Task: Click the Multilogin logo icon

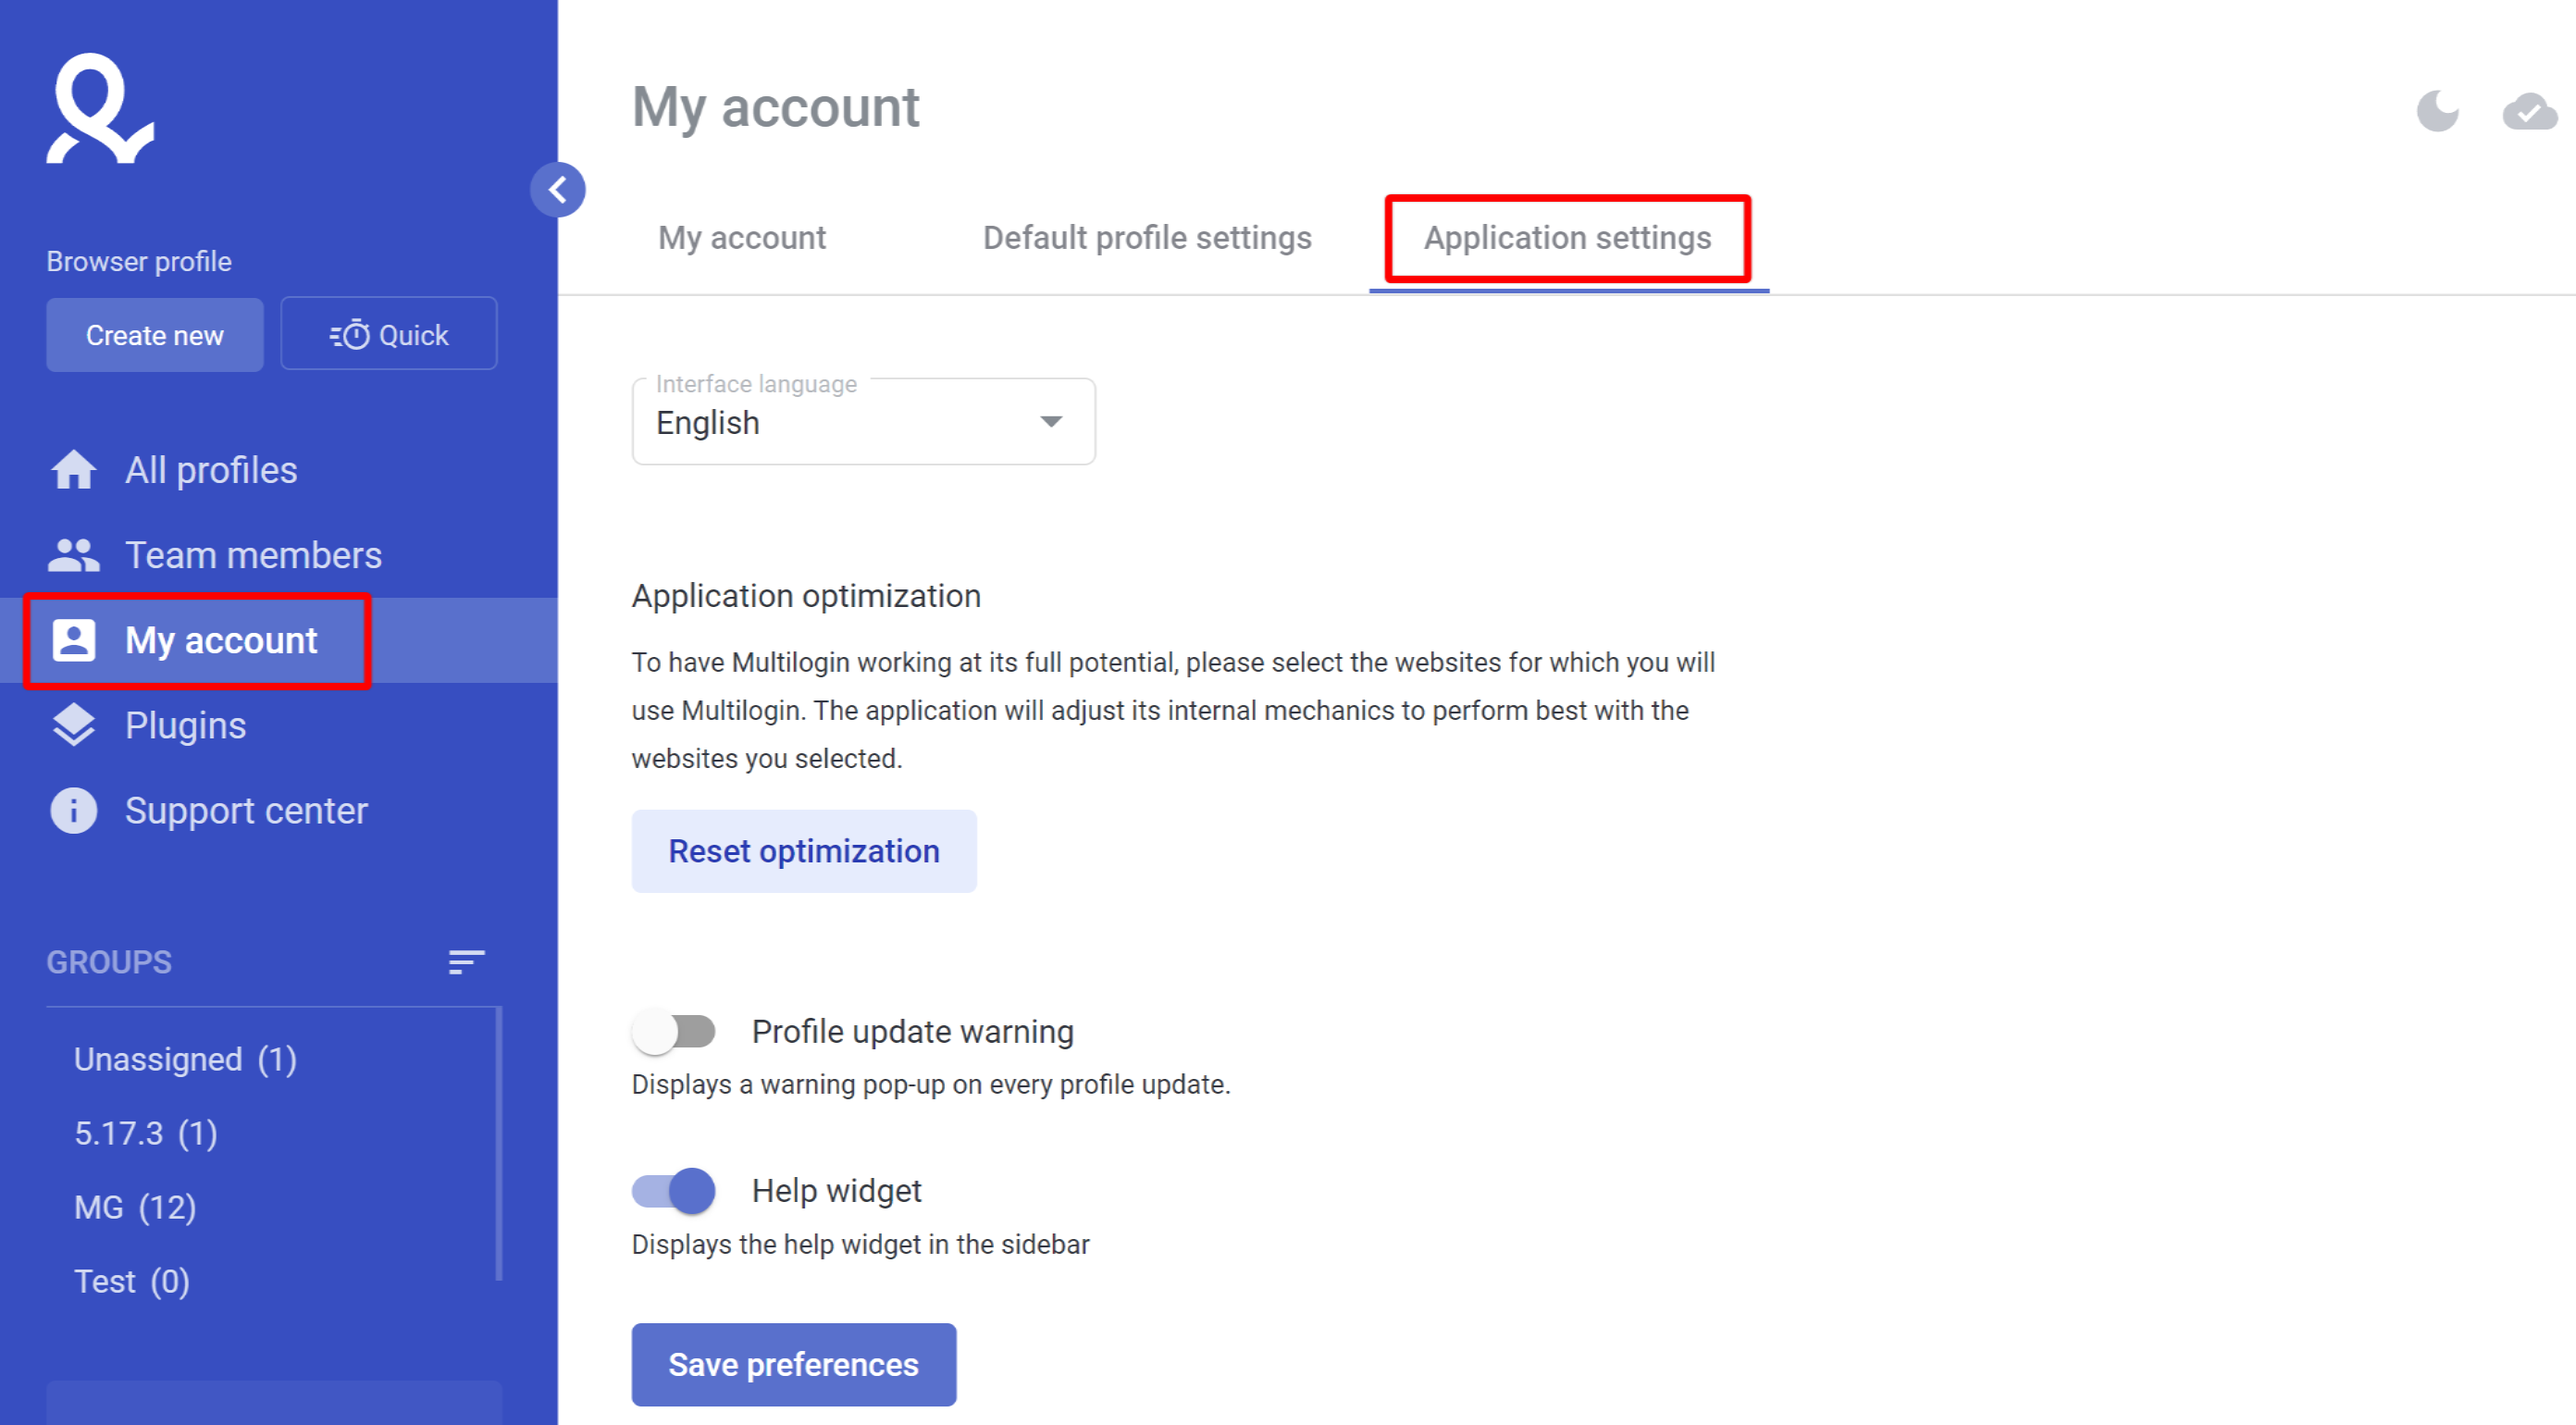Action: coord(100,108)
